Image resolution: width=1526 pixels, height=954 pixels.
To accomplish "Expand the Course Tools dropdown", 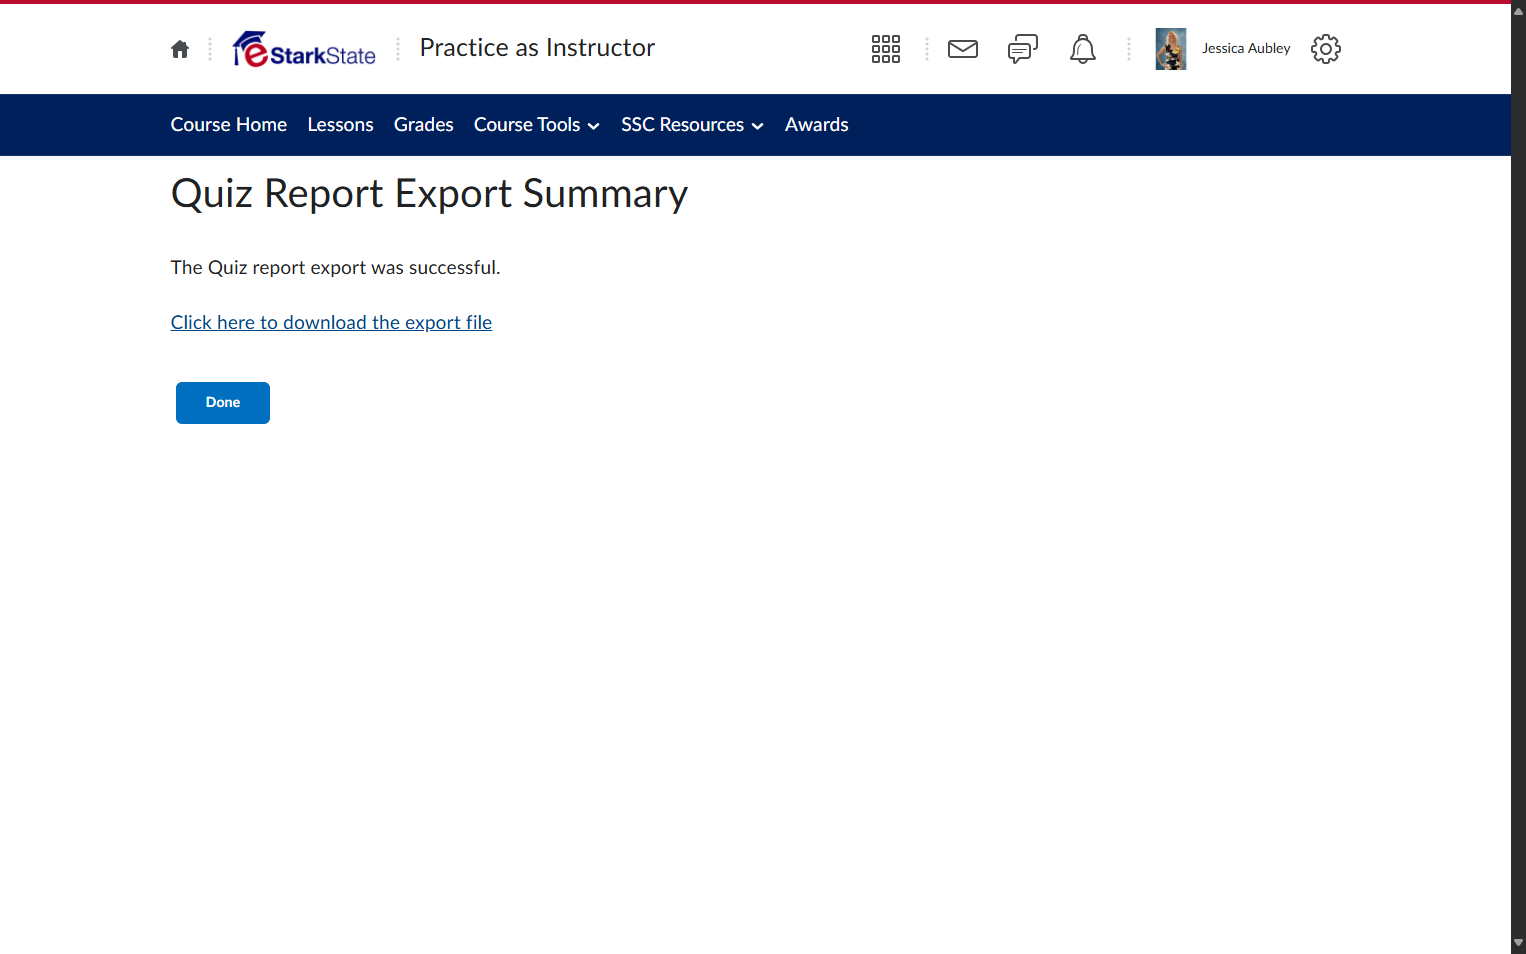I will [537, 125].
